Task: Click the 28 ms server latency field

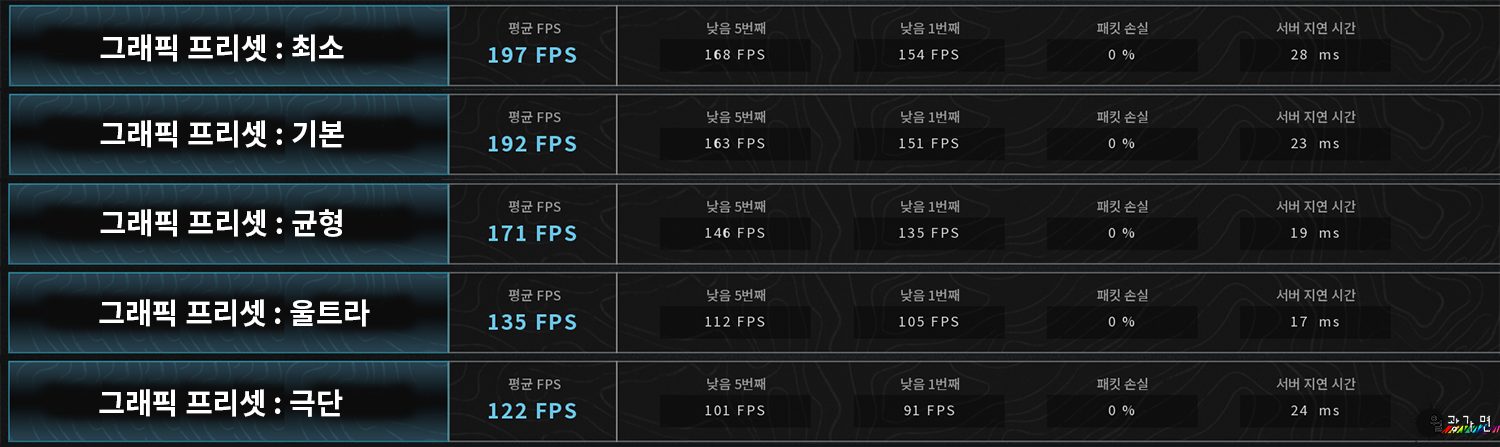Action: 1315,55
